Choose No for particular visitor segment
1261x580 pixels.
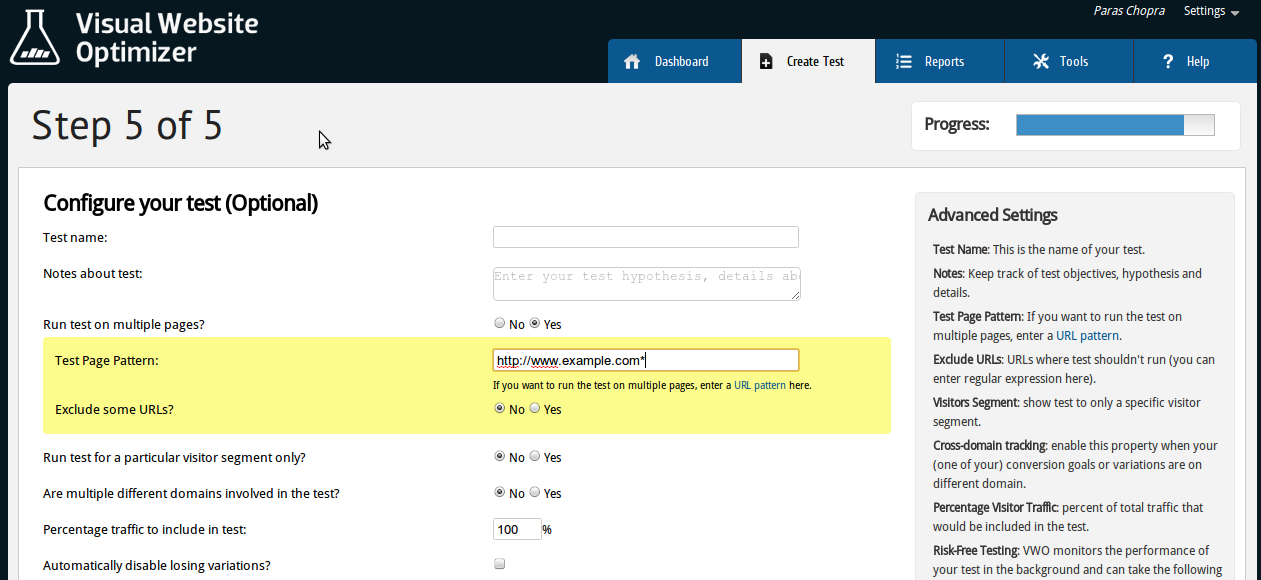(x=500, y=456)
